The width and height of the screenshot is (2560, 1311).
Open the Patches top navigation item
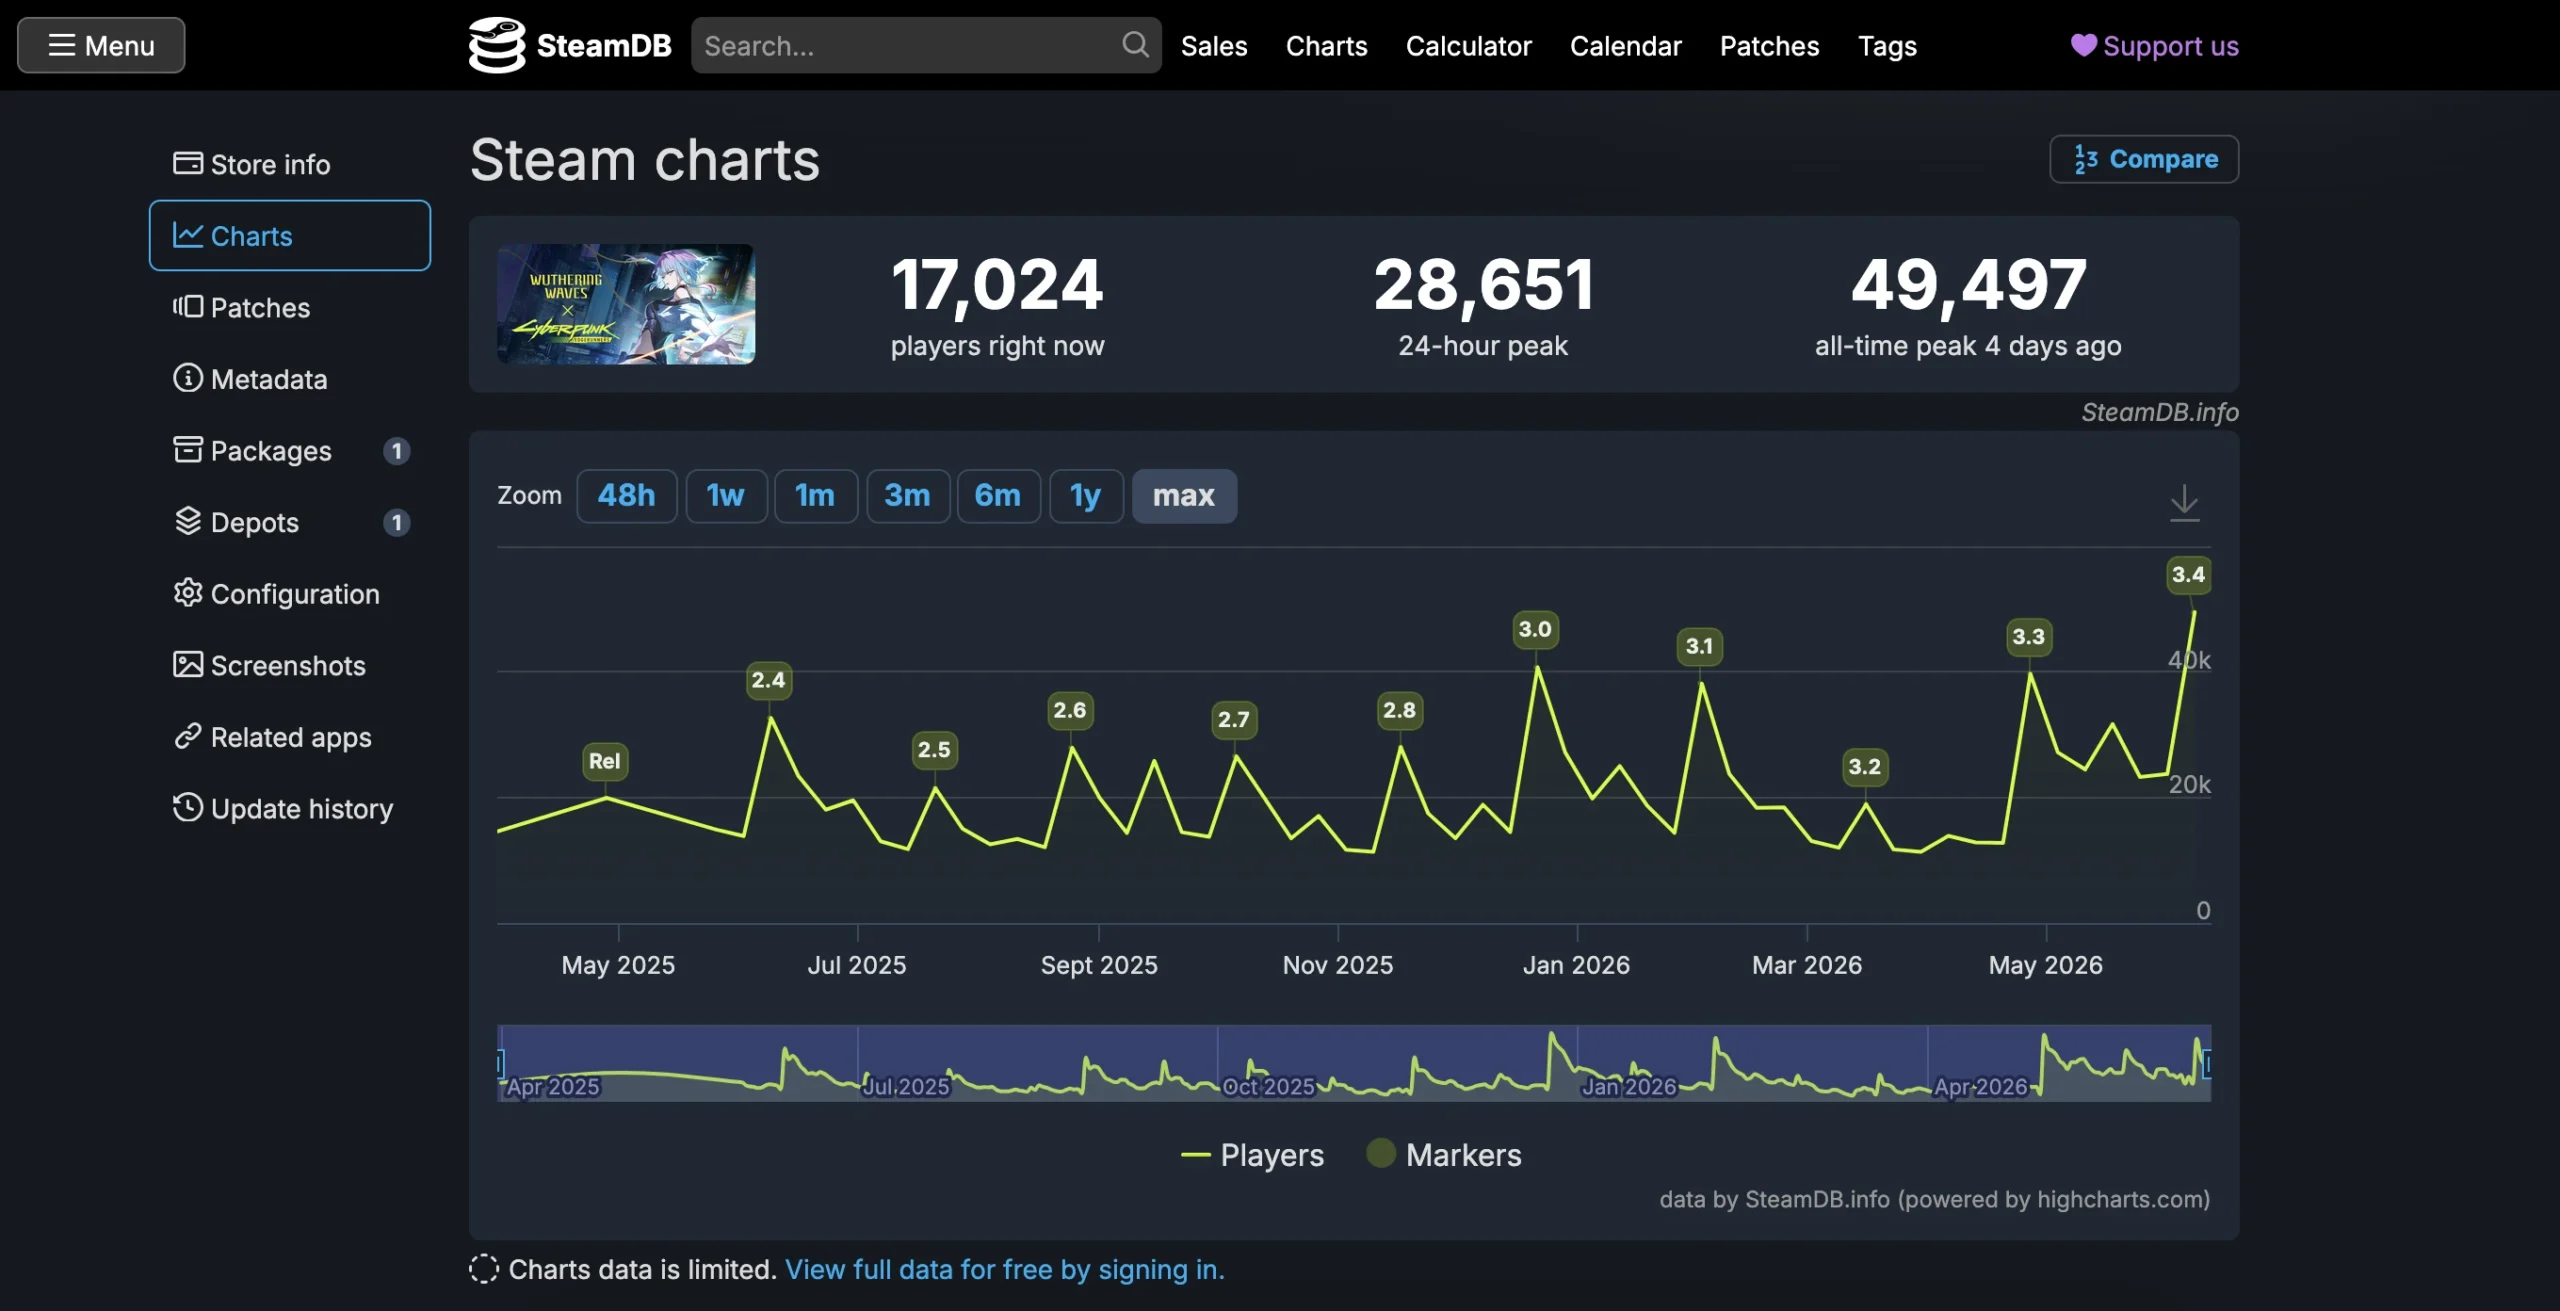1769,46
